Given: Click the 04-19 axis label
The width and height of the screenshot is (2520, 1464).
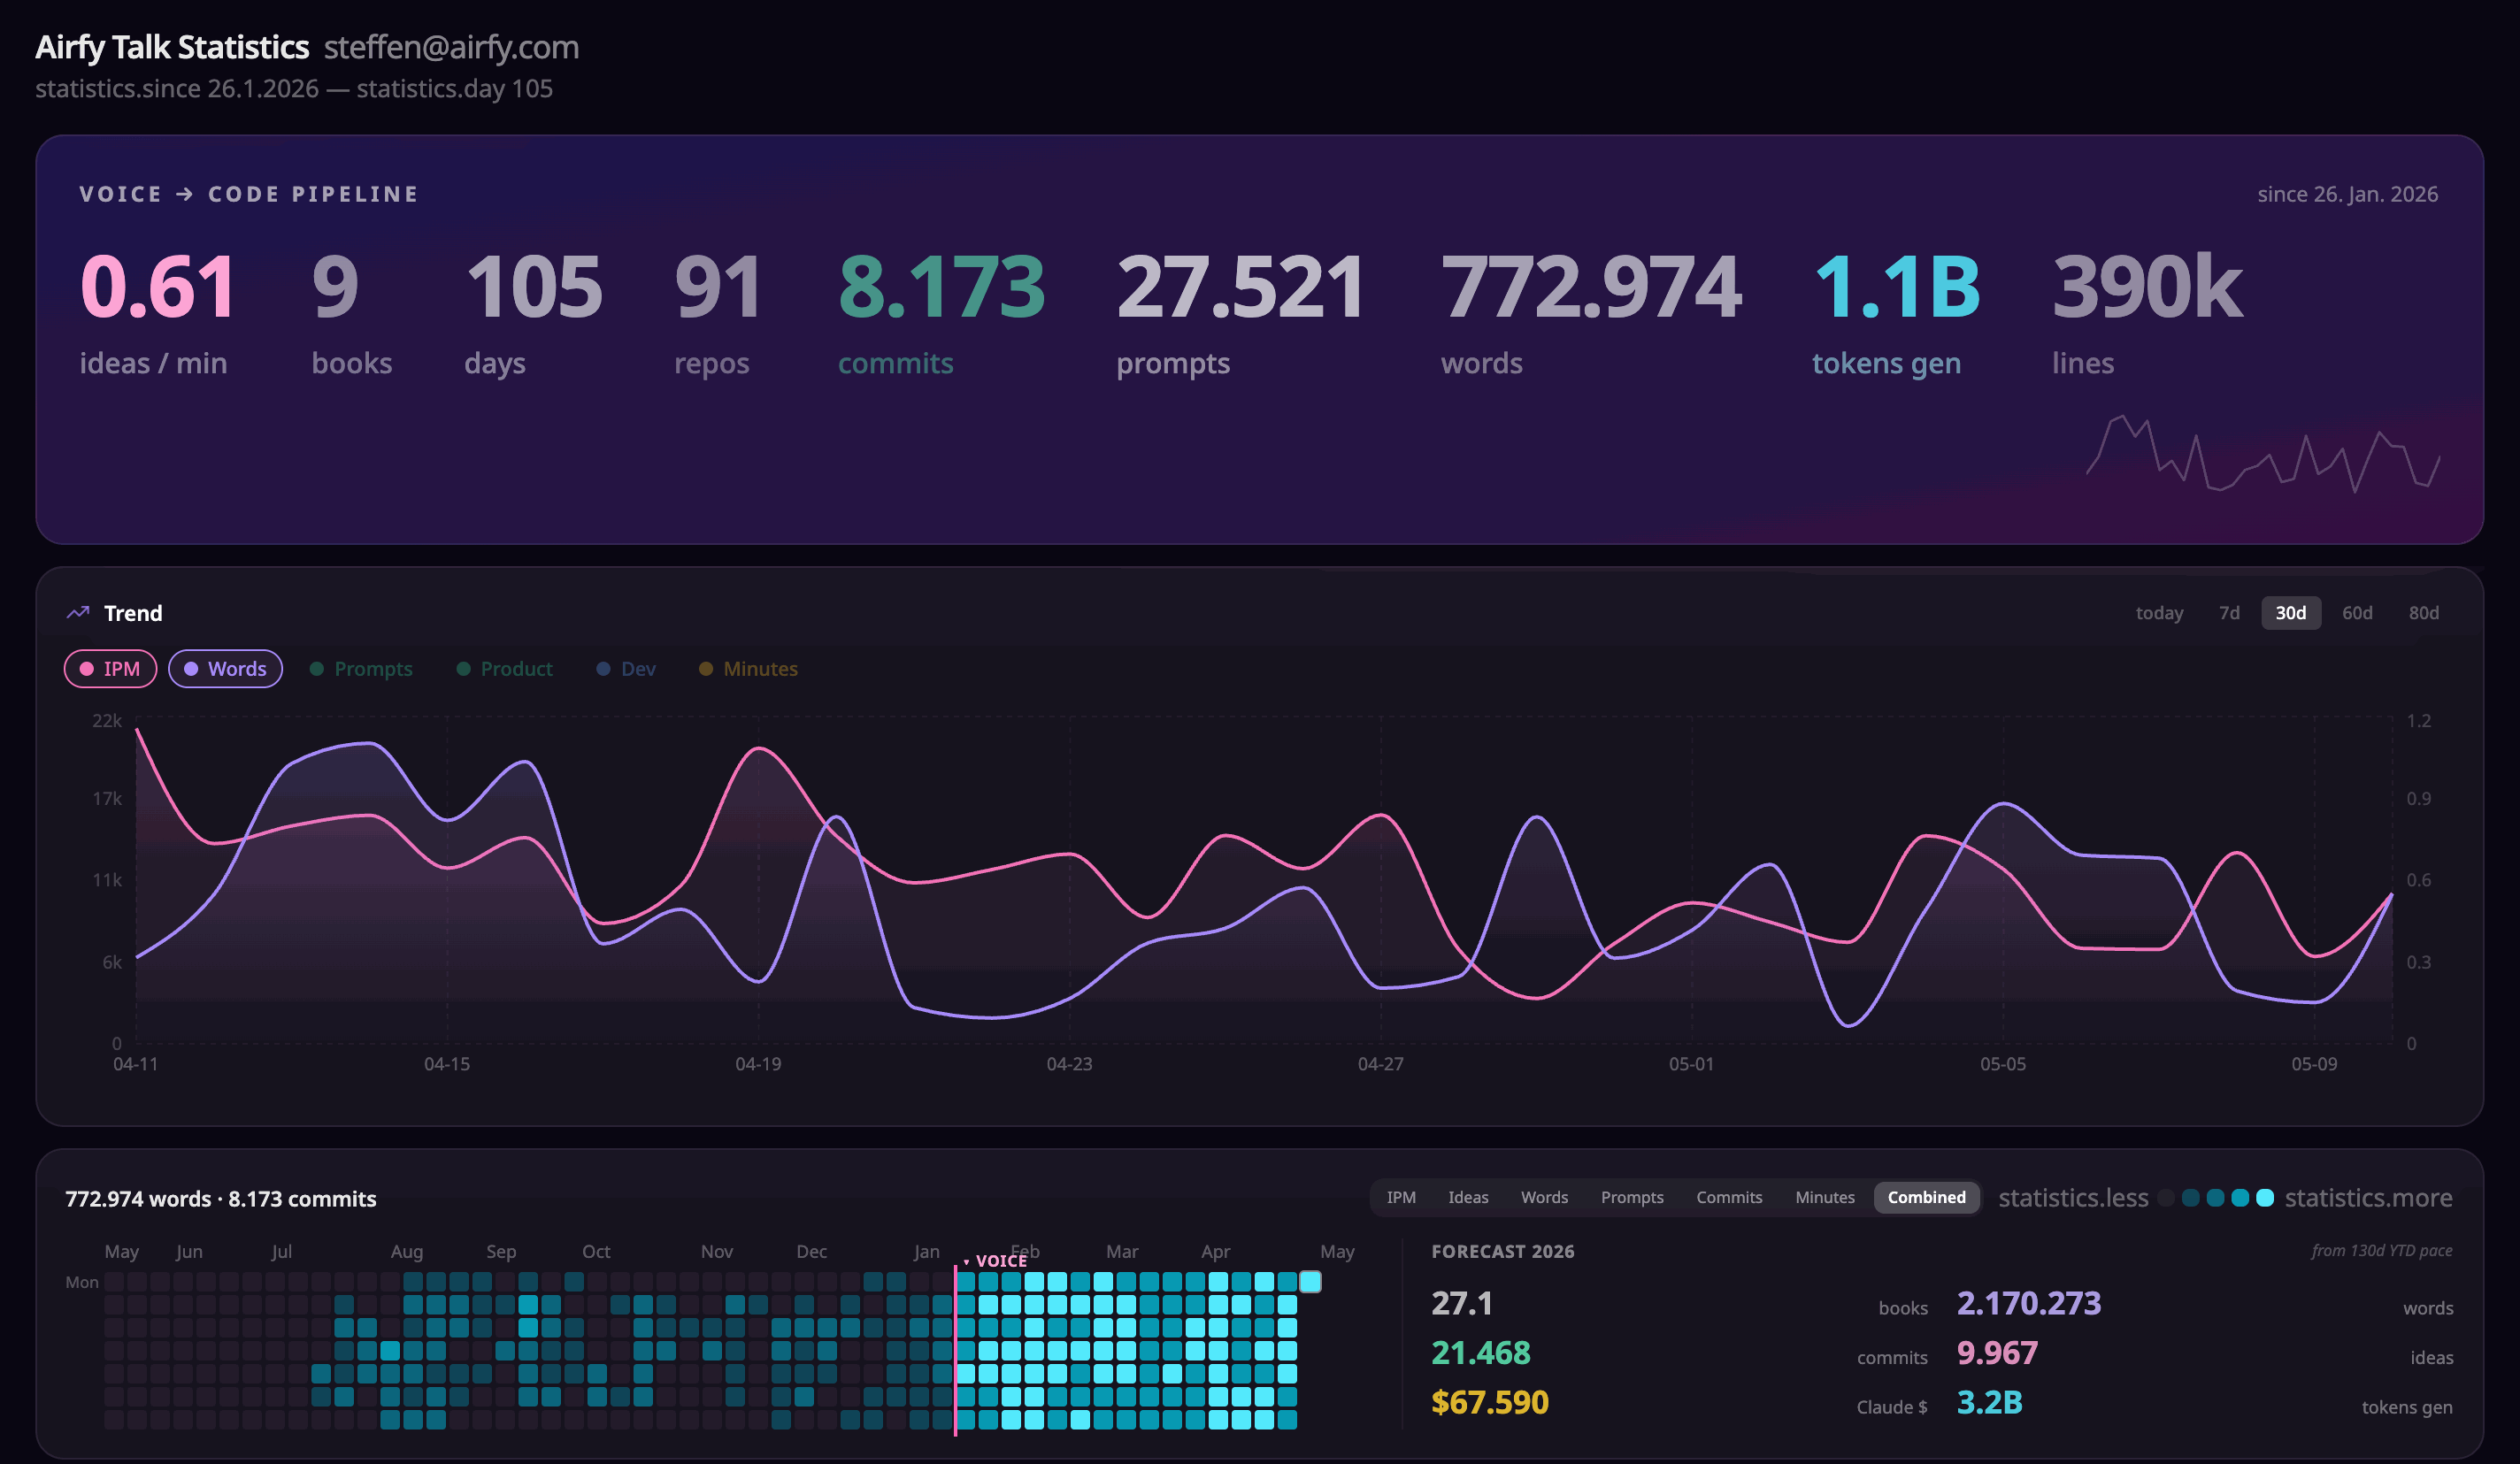Looking at the screenshot, I should pyautogui.click(x=758, y=1064).
